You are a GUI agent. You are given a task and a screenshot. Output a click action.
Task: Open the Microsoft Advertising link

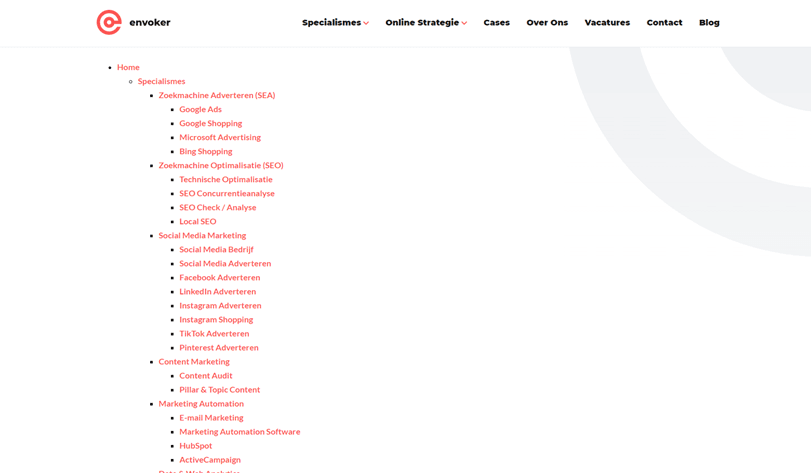pyautogui.click(x=220, y=137)
